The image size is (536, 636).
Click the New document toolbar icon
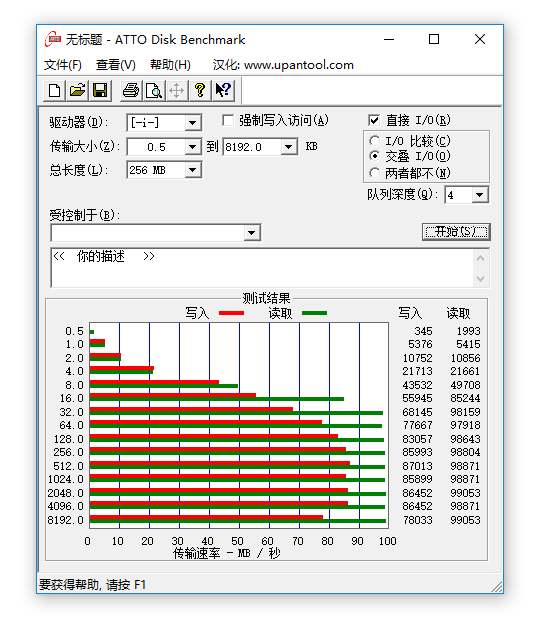pos(54,90)
